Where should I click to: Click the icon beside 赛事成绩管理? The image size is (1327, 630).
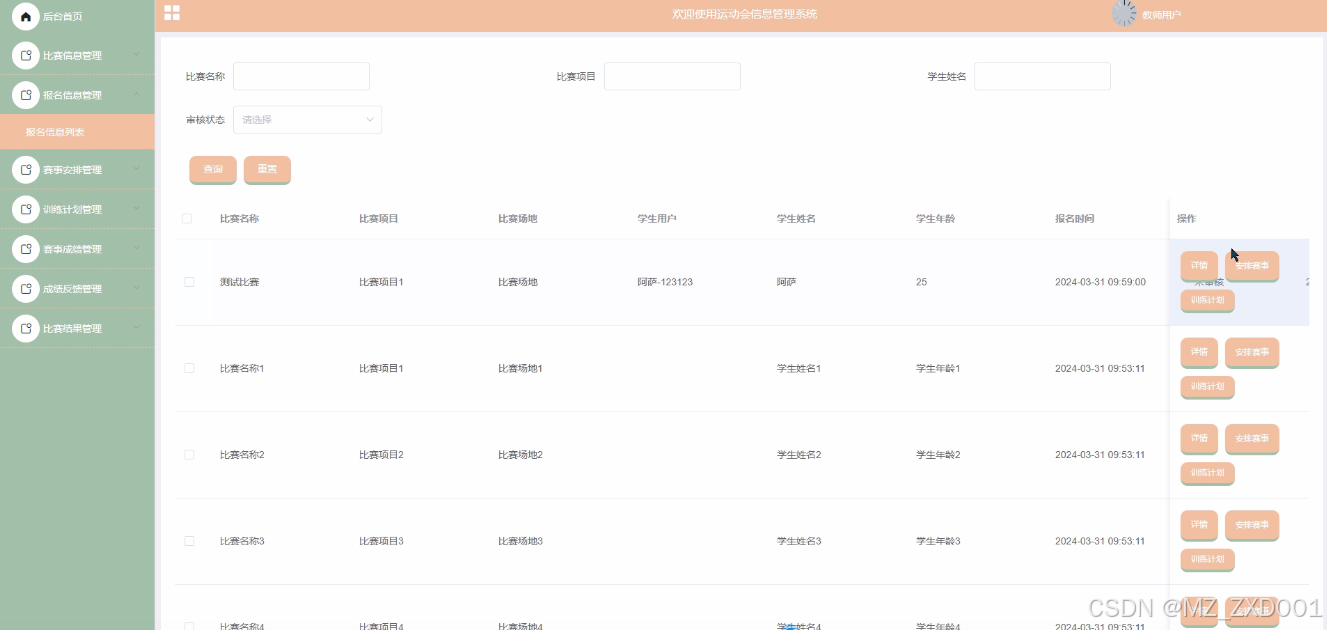click(26, 249)
